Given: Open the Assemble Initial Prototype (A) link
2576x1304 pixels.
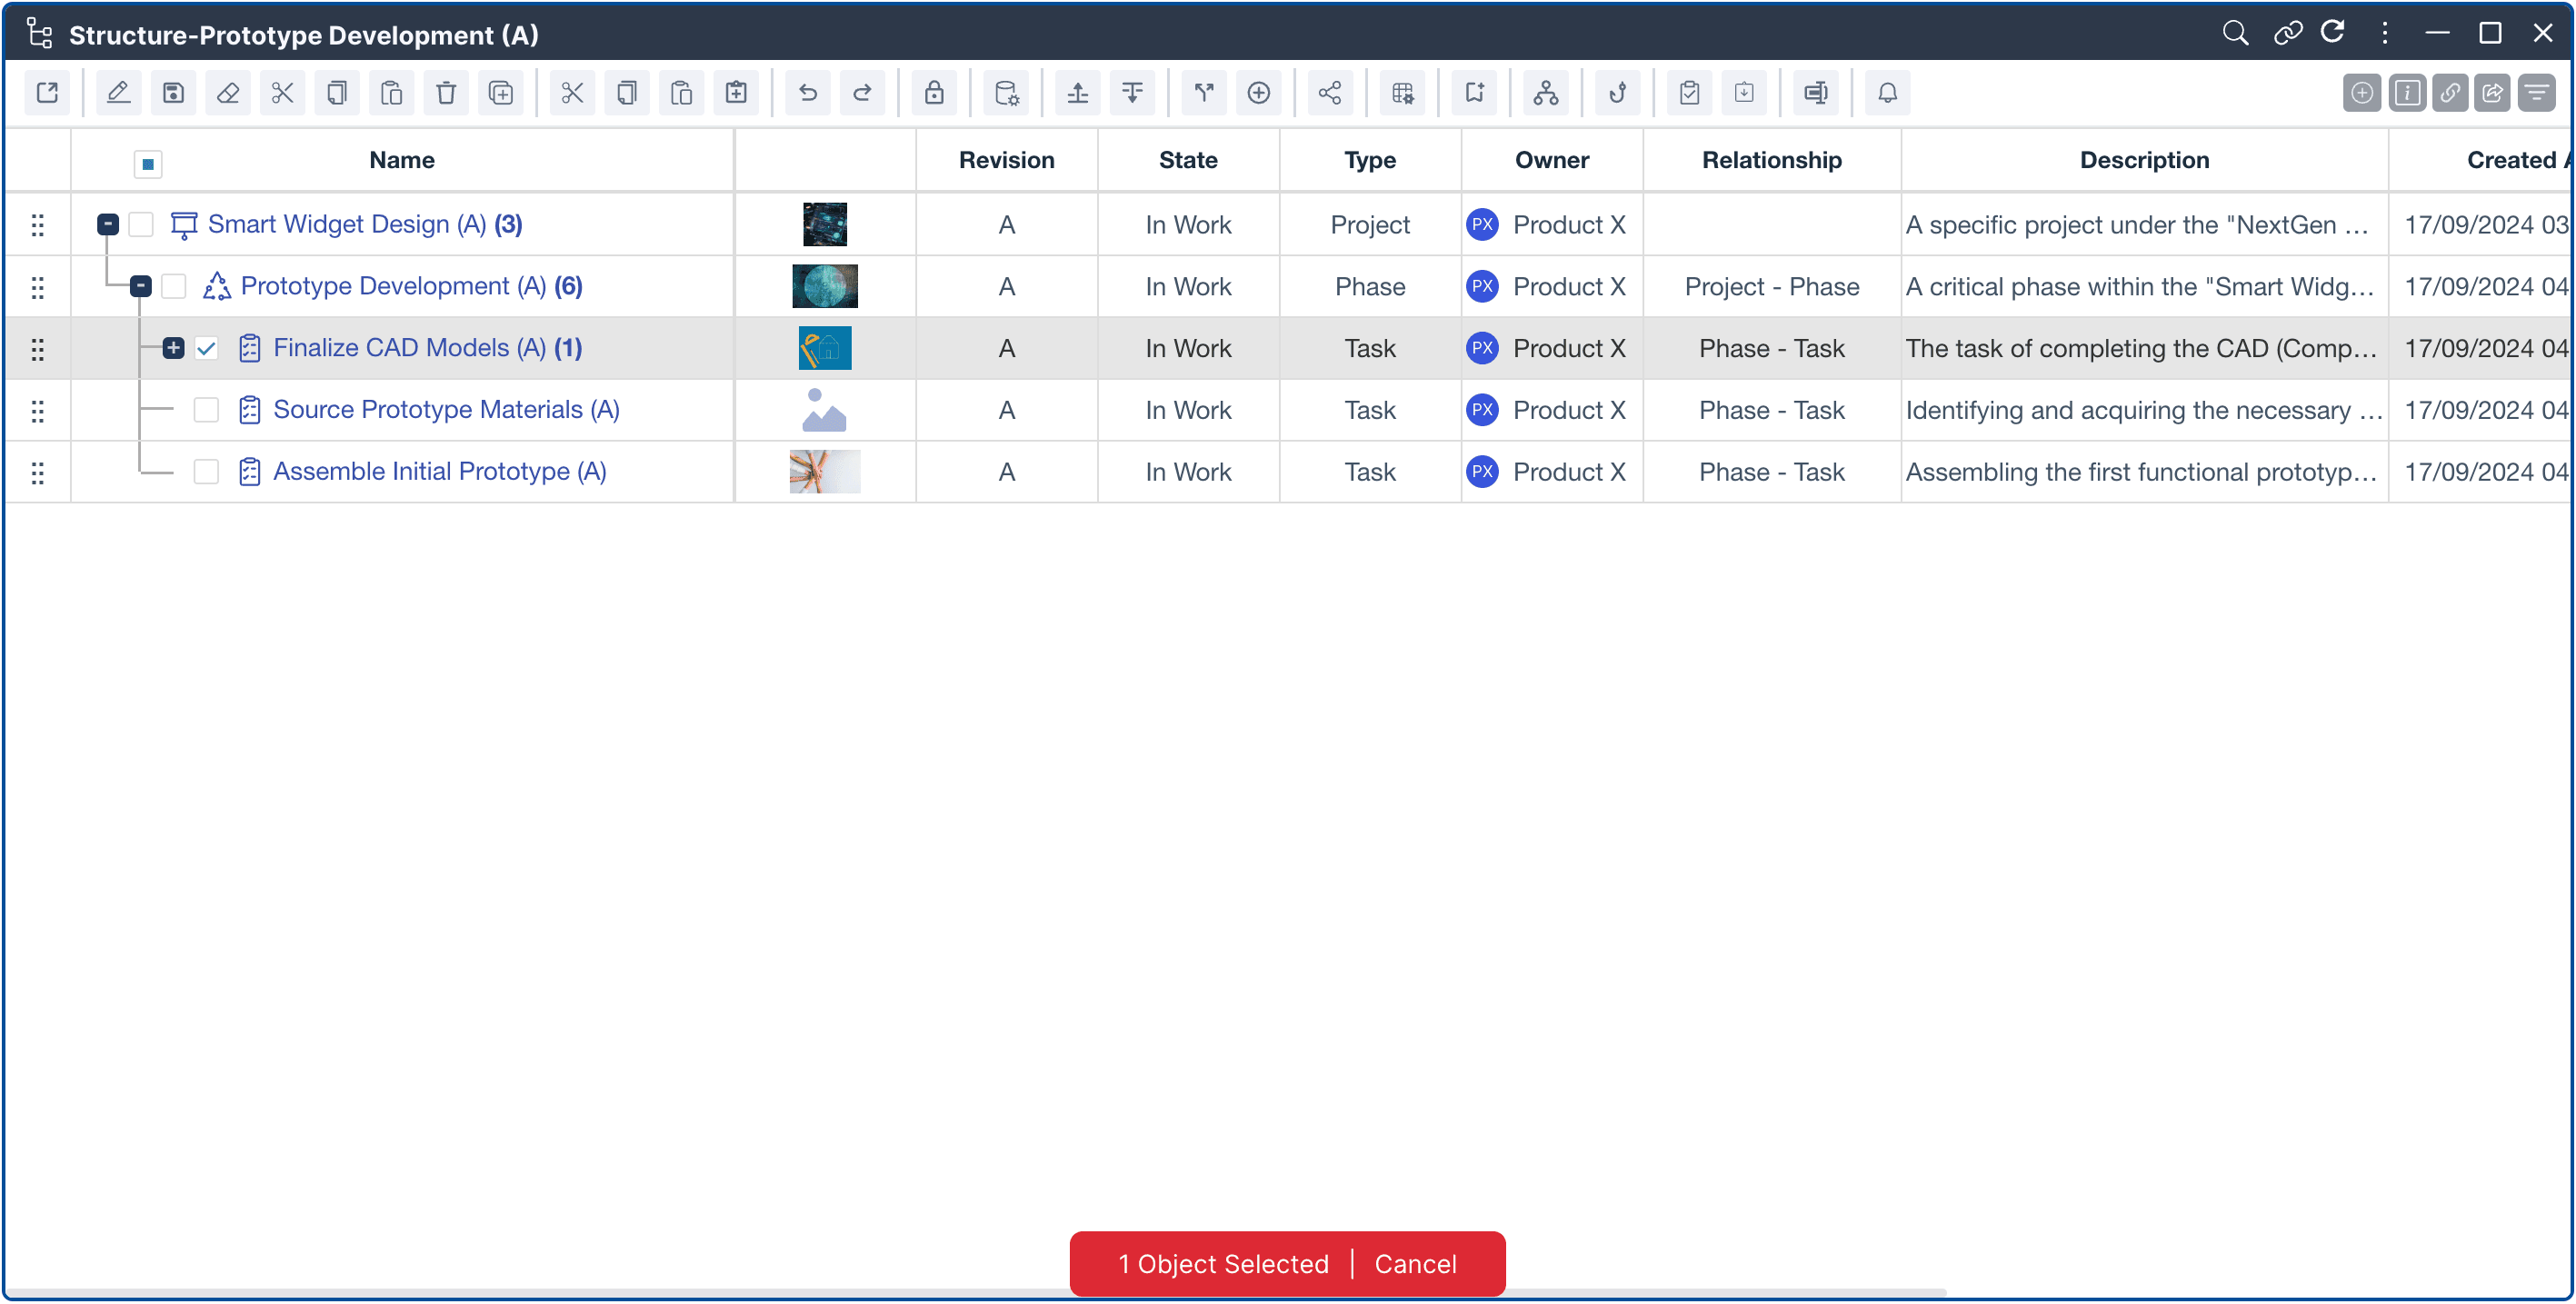Looking at the screenshot, I should point(439,471).
